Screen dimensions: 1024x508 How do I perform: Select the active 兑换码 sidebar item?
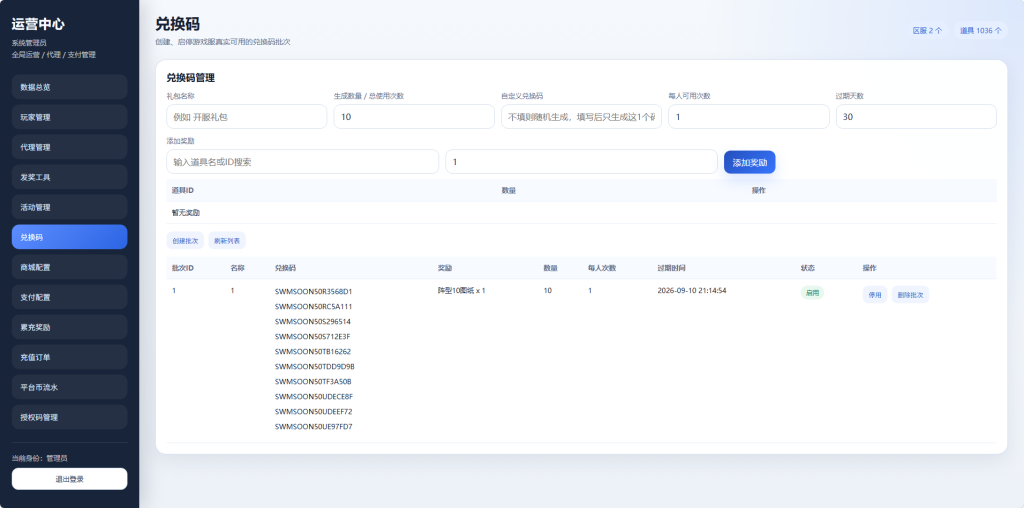point(69,237)
